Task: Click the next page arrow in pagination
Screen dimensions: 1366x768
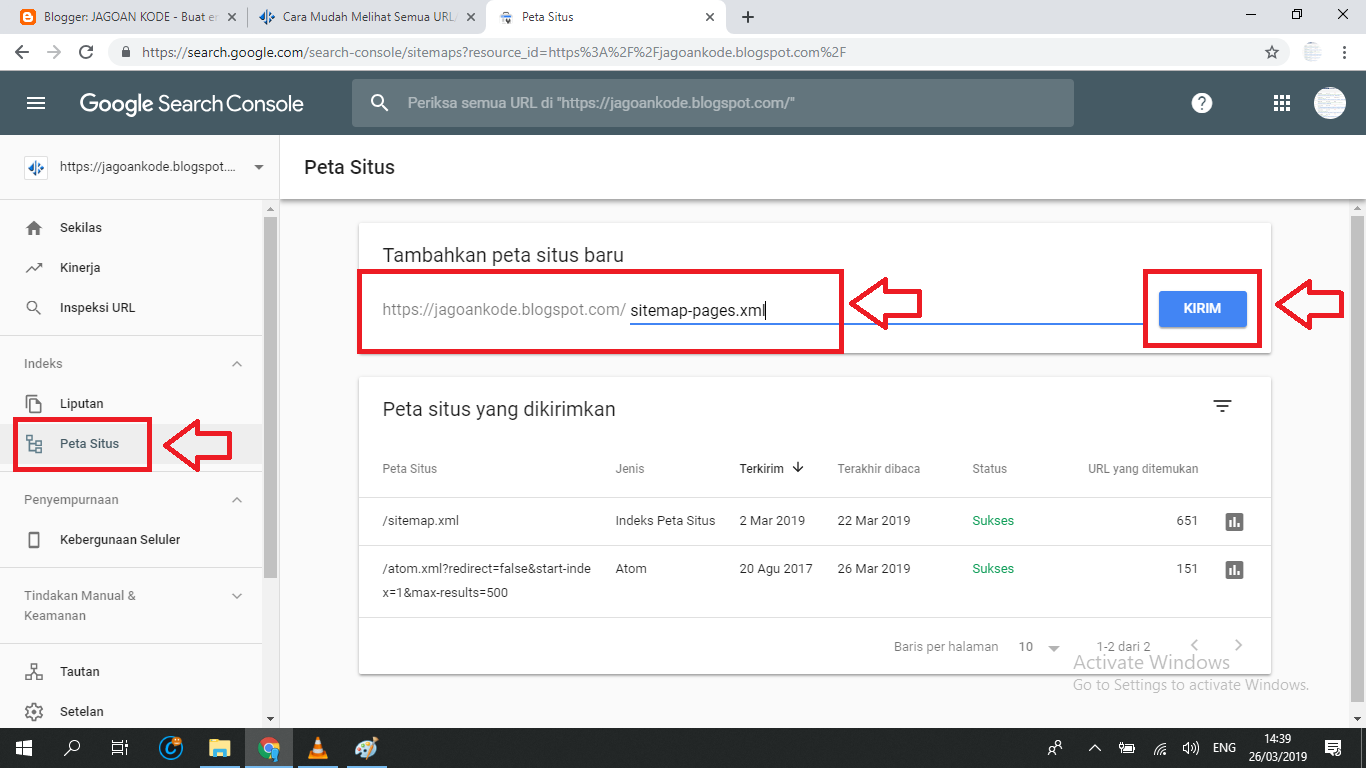Action: [1238, 645]
